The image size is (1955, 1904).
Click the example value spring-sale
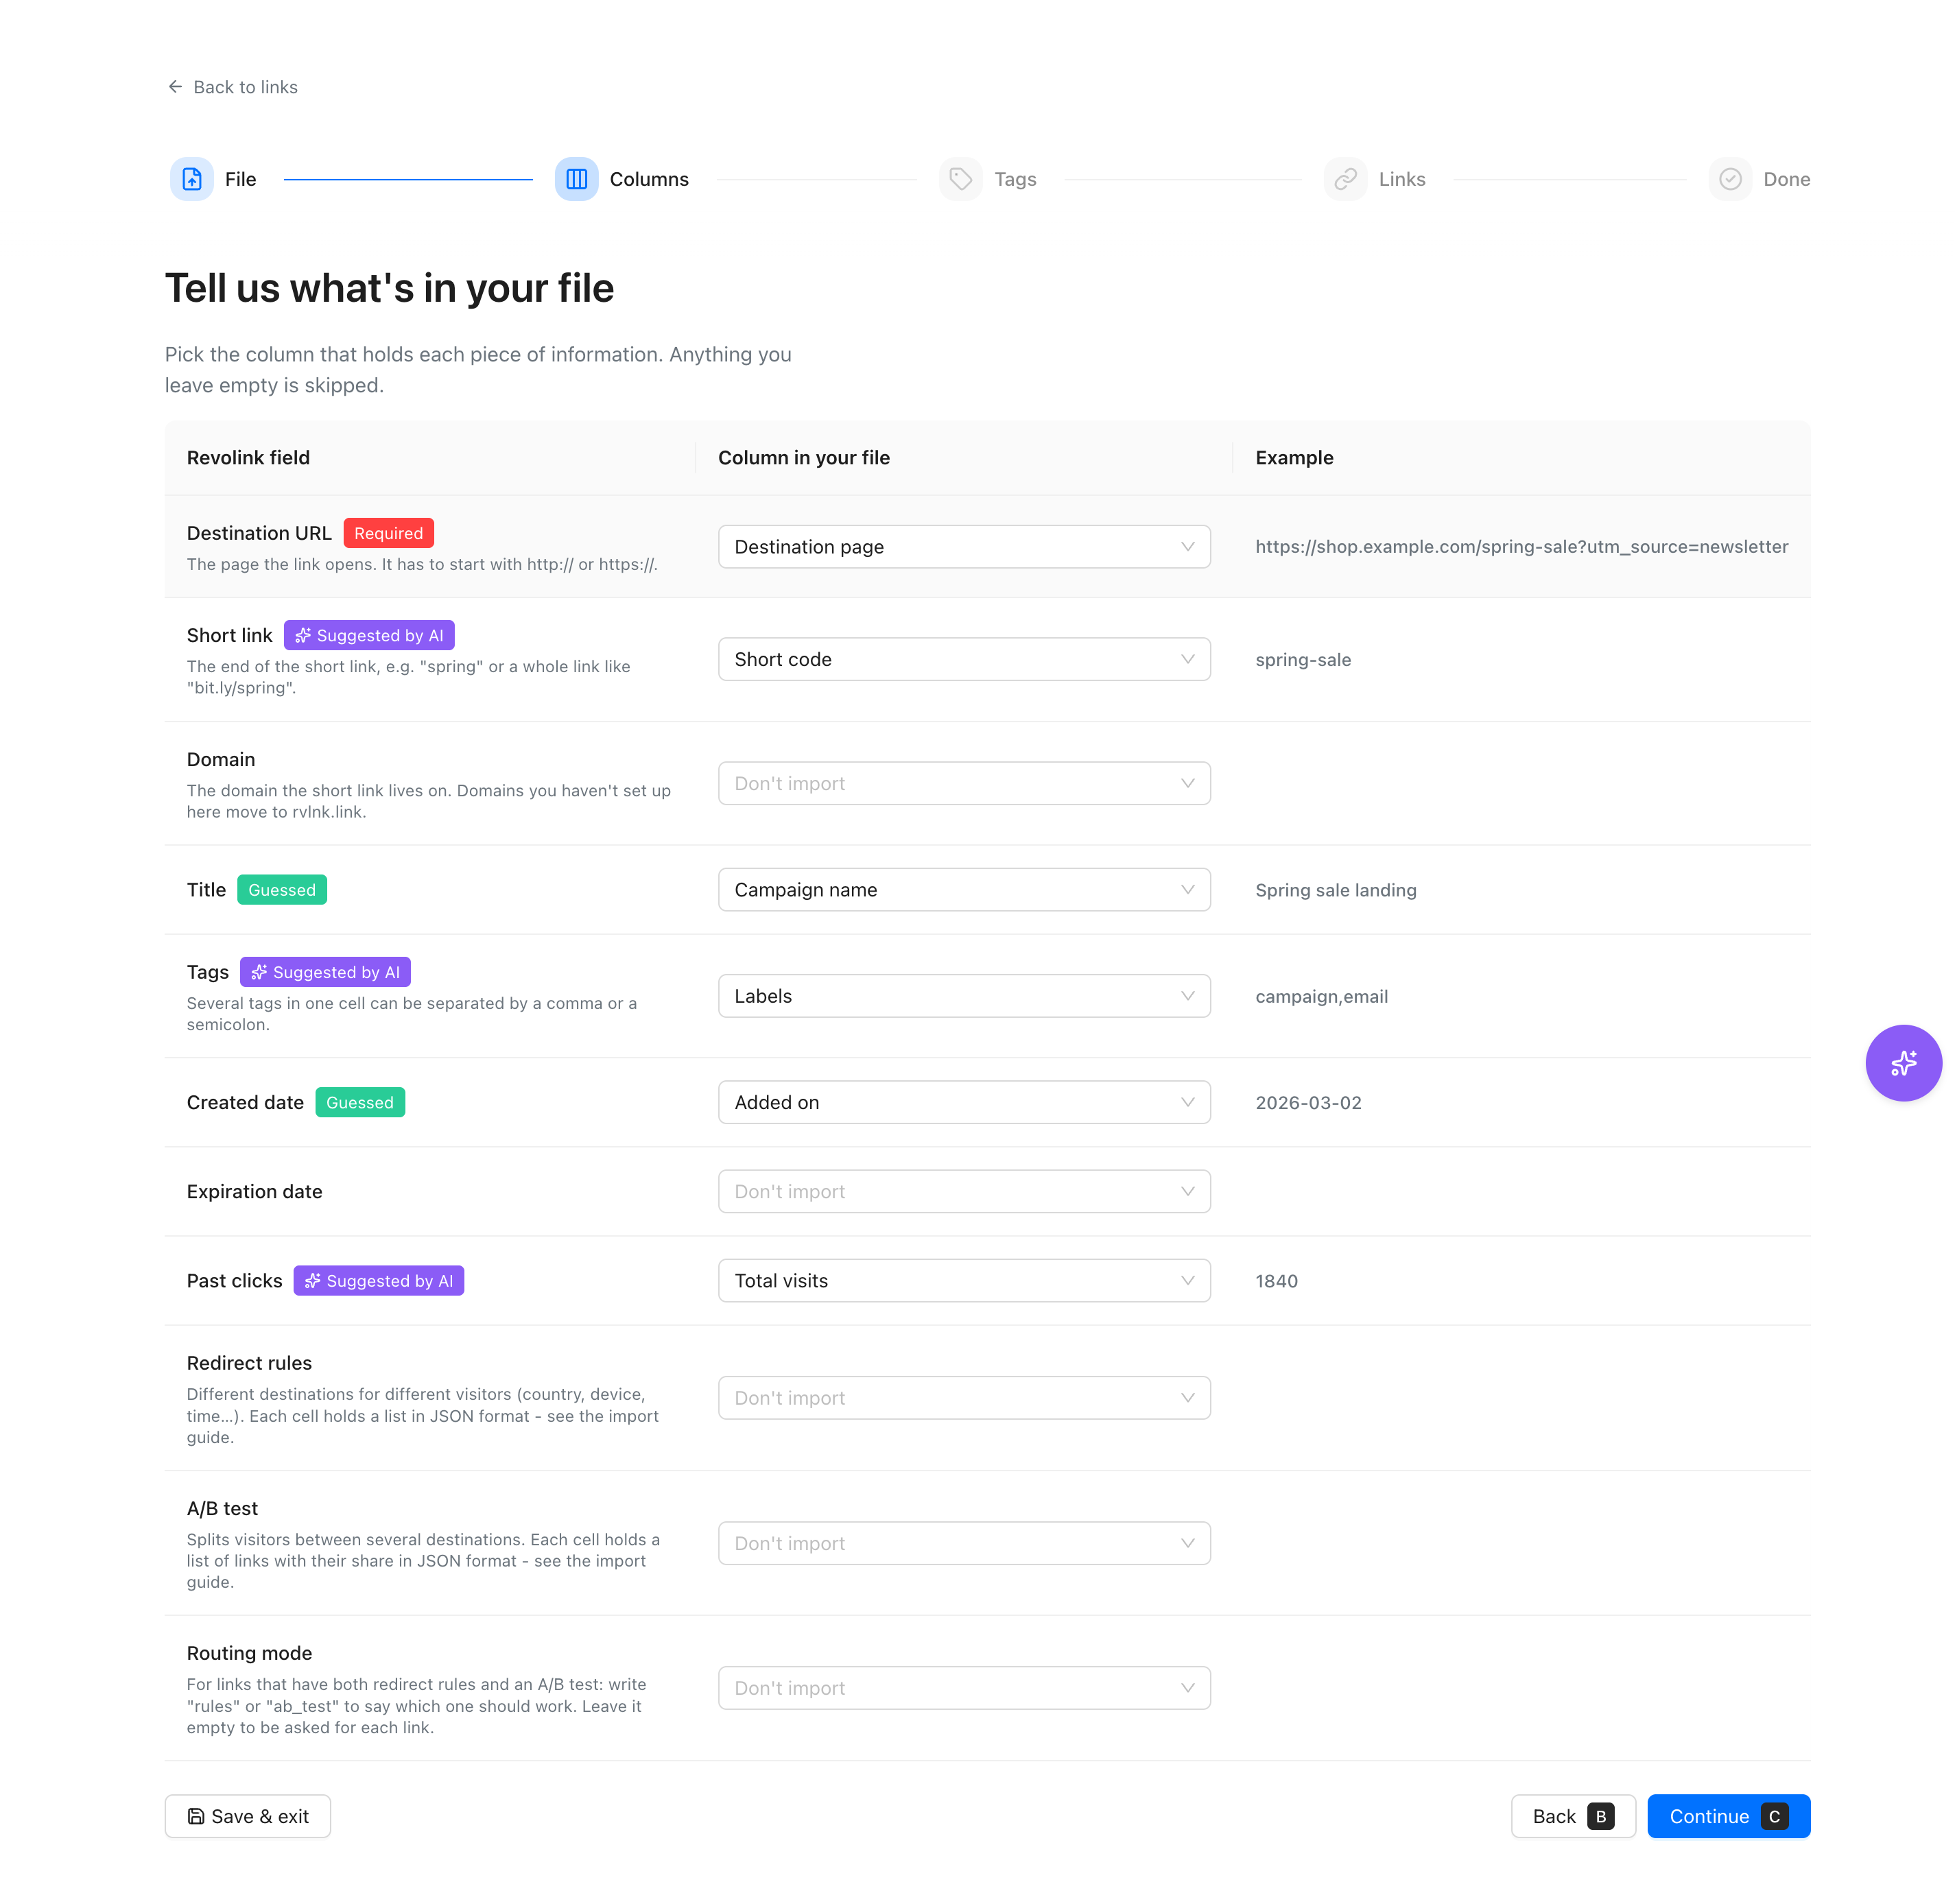point(1303,660)
